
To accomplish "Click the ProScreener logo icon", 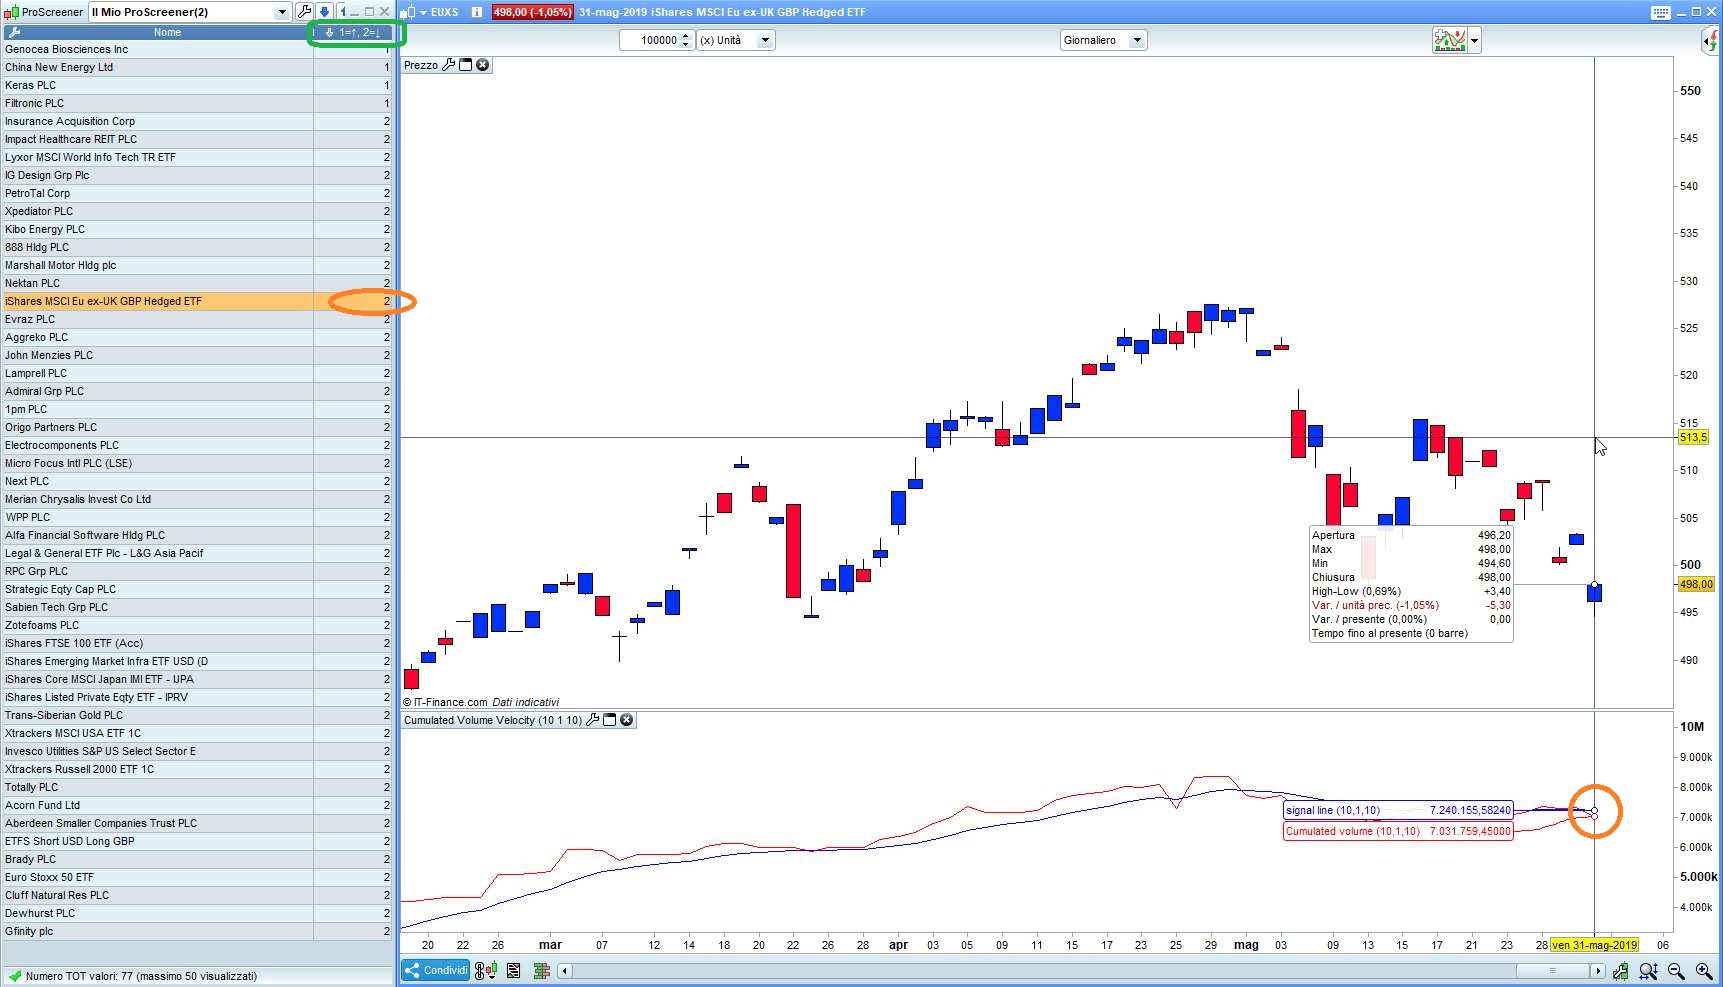I will (12, 12).
